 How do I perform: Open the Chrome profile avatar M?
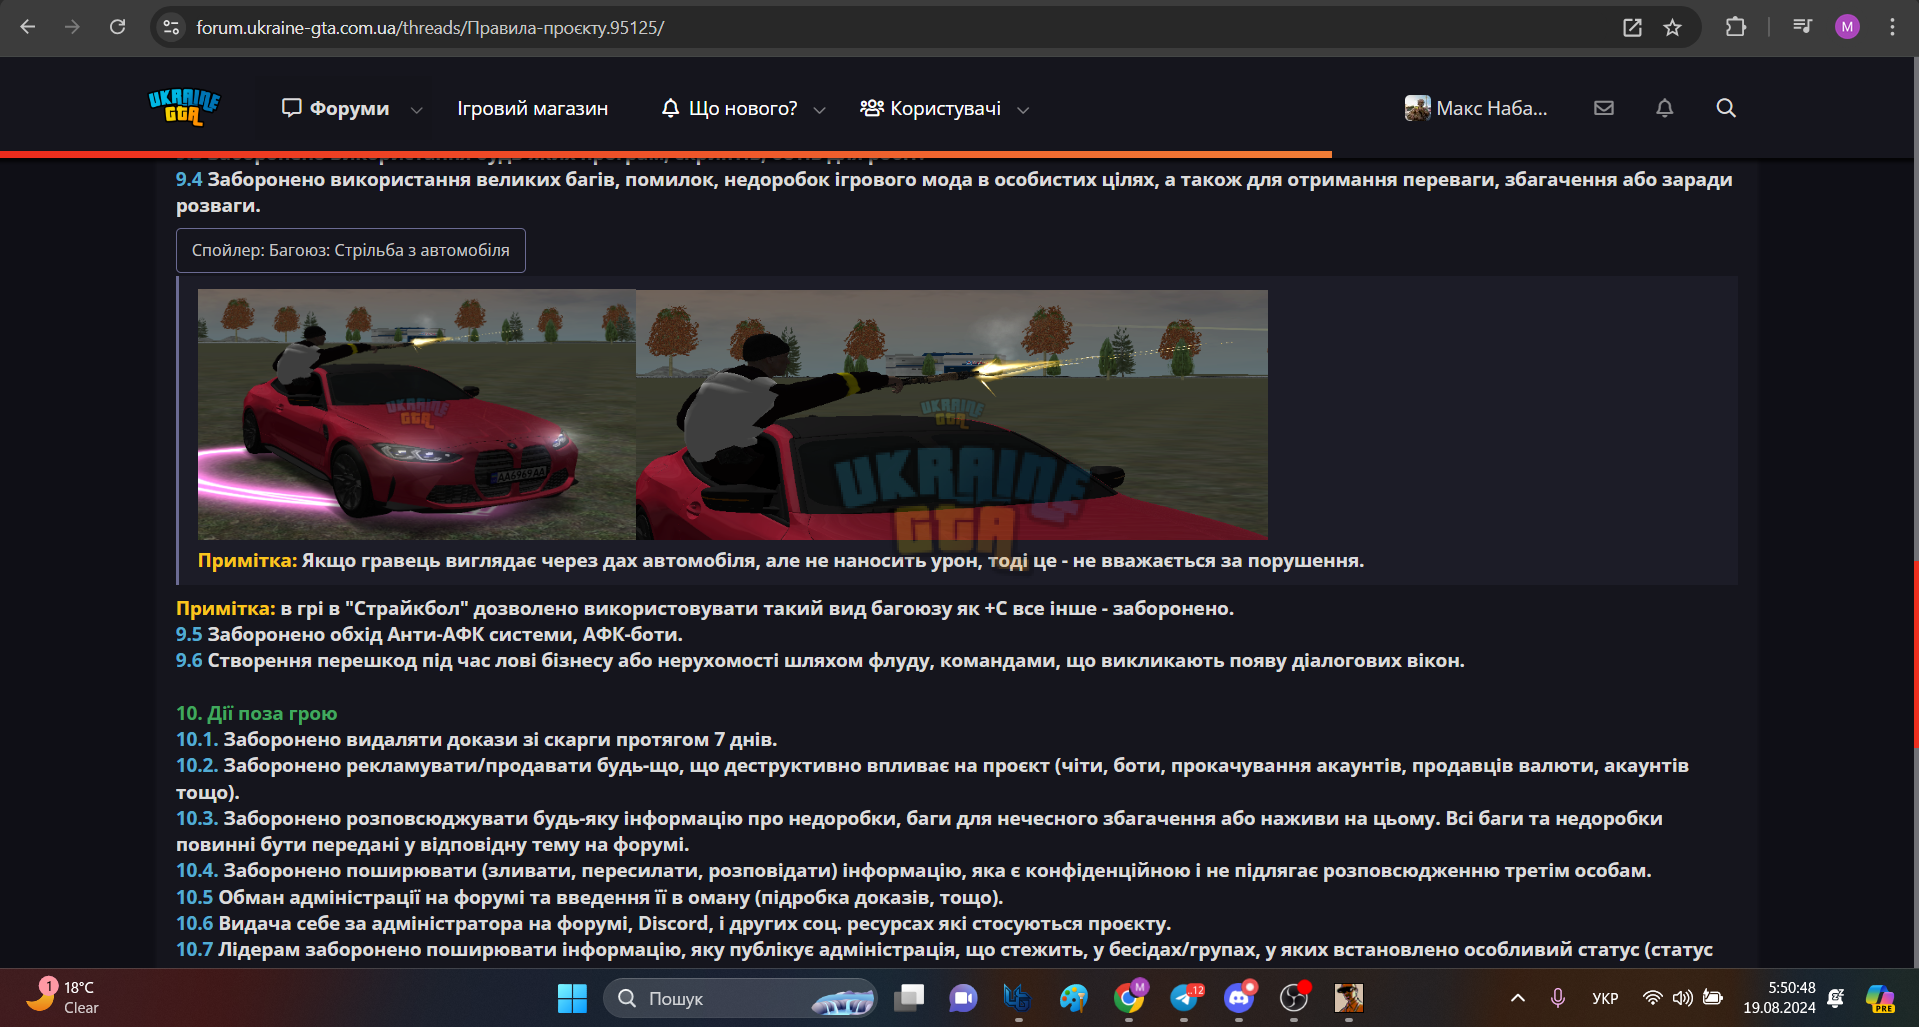click(1847, 27)
